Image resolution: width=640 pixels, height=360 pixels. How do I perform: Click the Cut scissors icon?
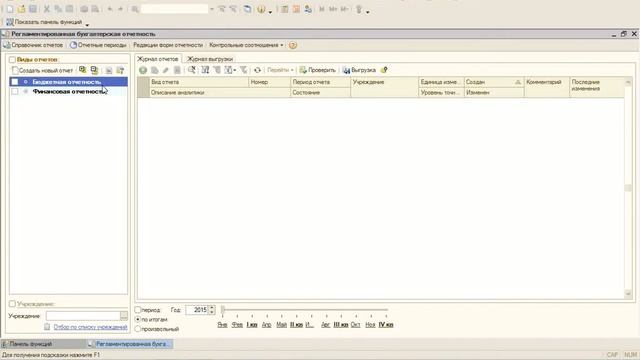(47, 9)
